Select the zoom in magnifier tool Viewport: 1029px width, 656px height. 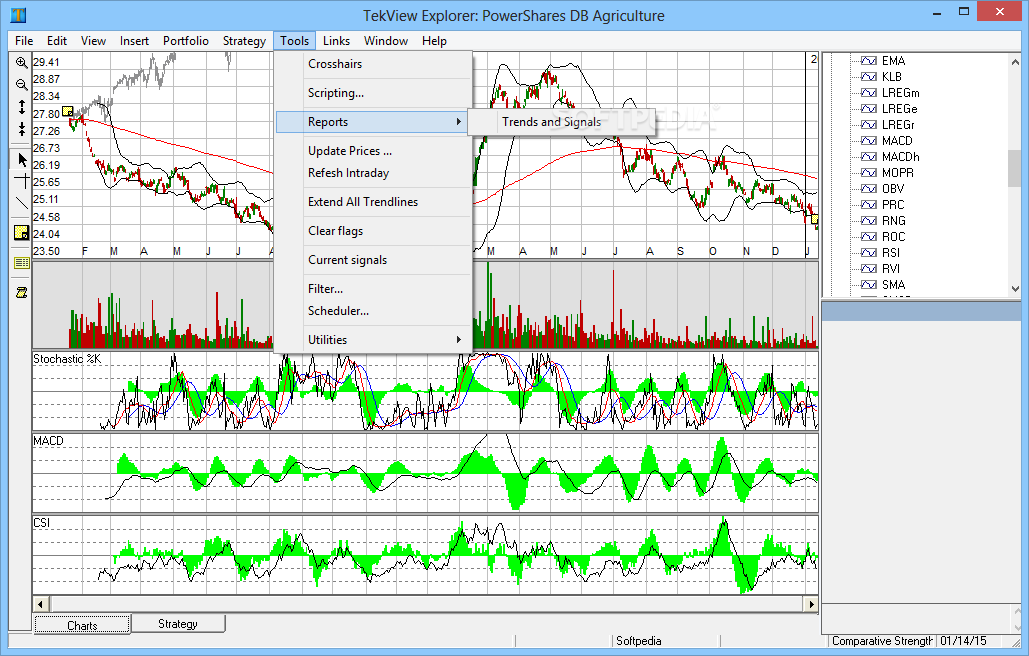[x=21, y=62]
